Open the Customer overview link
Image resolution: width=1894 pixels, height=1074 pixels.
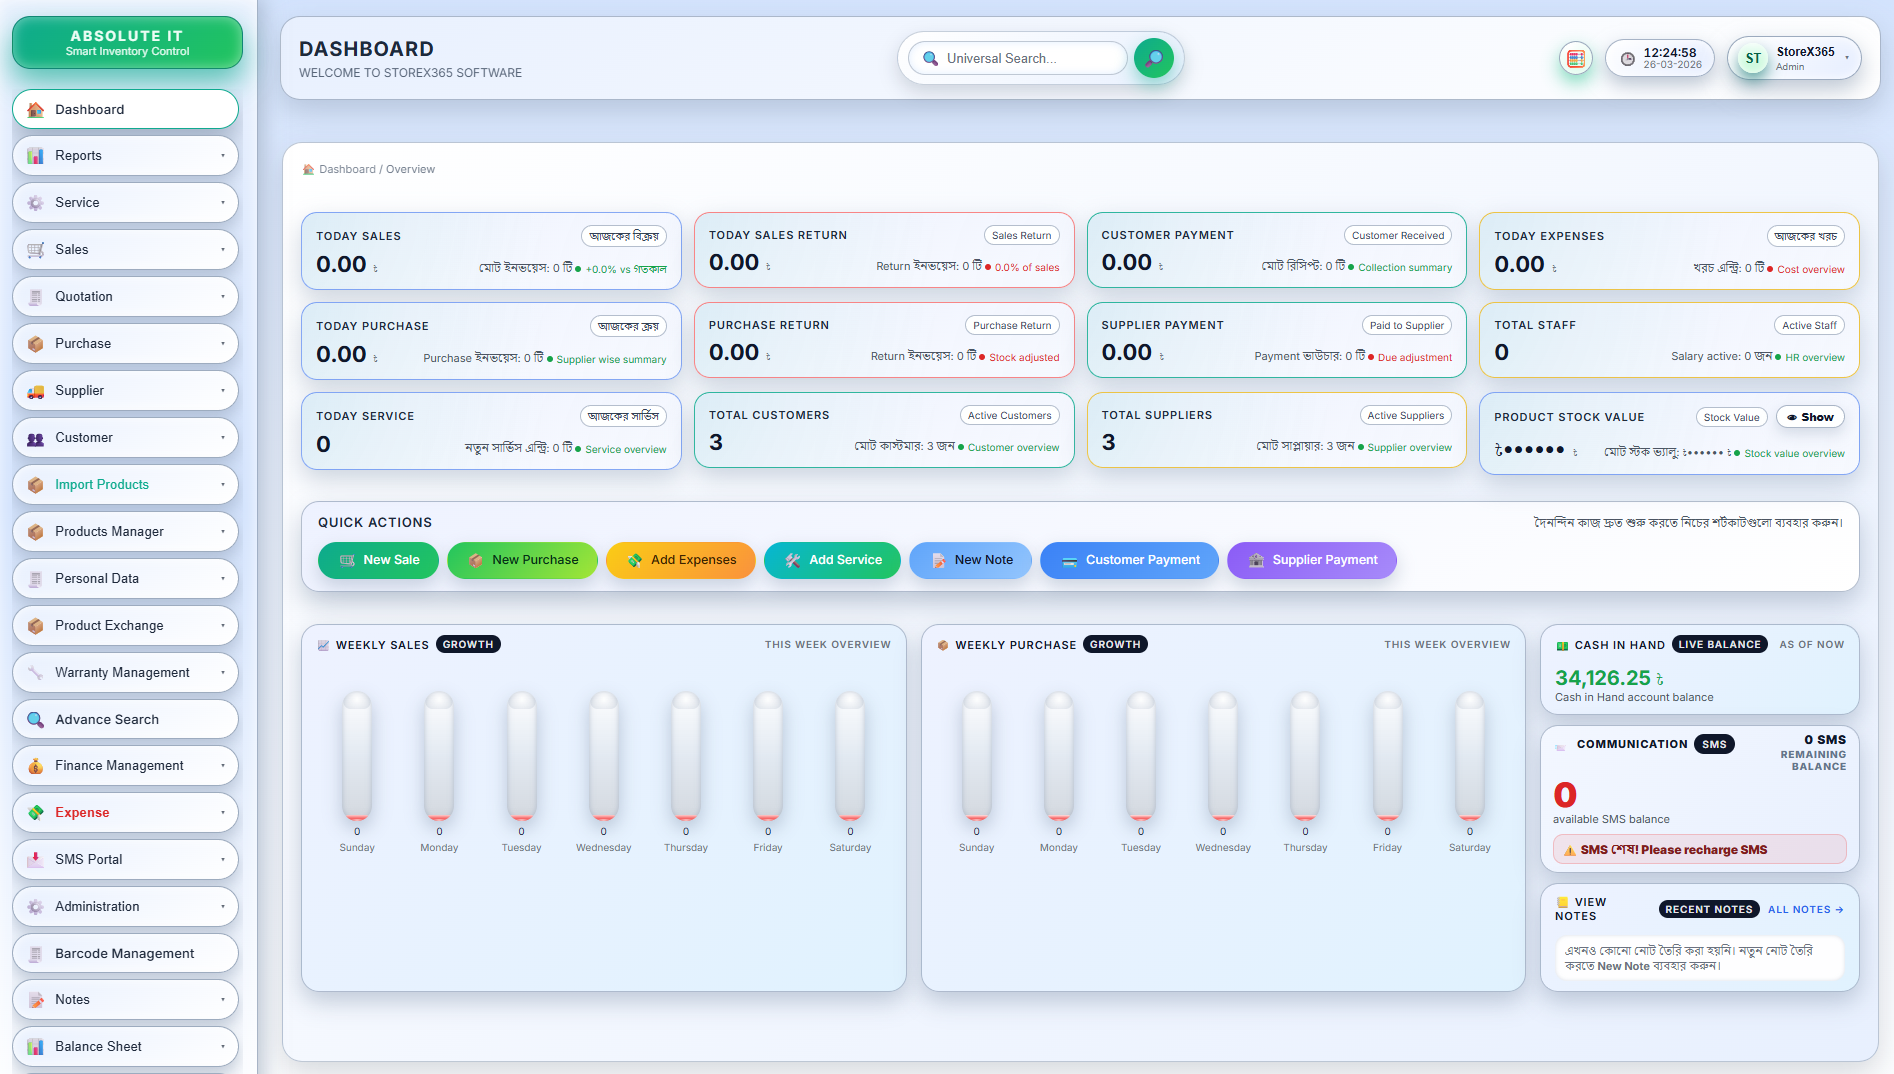pos(1013,448)
